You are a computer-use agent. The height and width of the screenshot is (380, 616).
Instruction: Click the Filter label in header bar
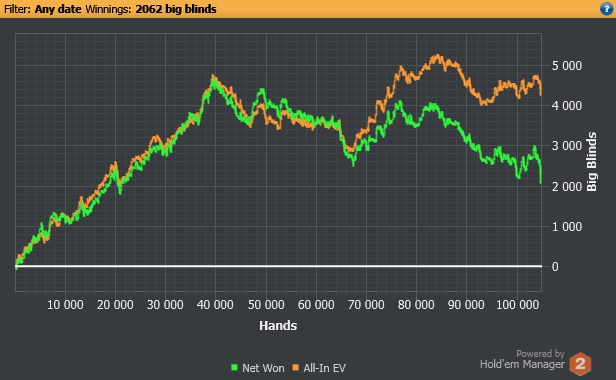pyautogui.click(x=17, y=9)
